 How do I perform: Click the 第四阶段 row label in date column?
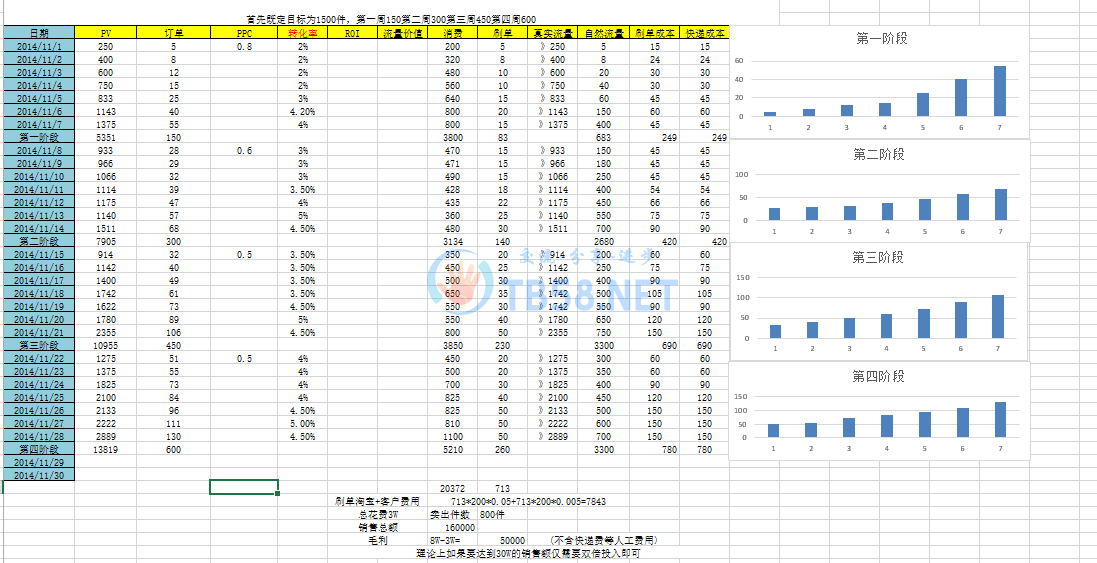click(x=38, y=450)
